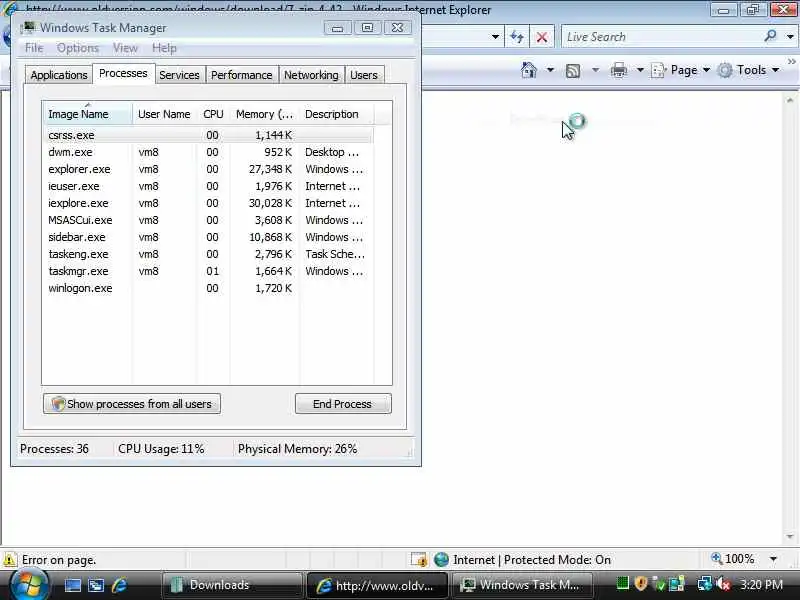Click the IE page scrollbar down arrow
The height and width of the screenshot is (600, 800).
pyautogui.click(x=790, y=537)
